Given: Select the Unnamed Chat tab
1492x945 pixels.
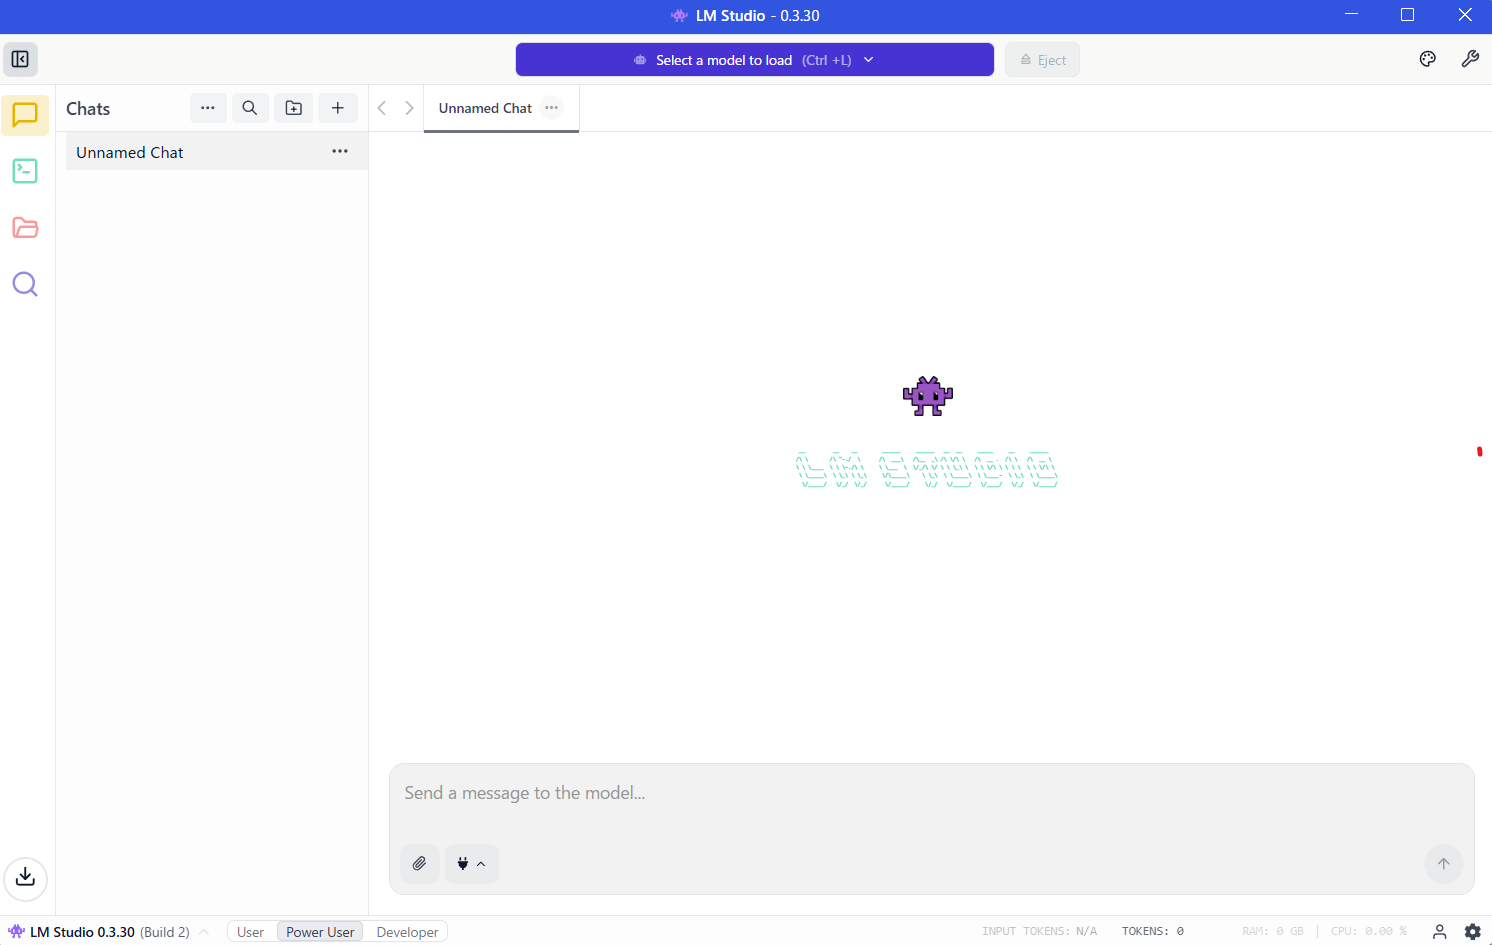Looking at the screenshot, I should (501, 108).
